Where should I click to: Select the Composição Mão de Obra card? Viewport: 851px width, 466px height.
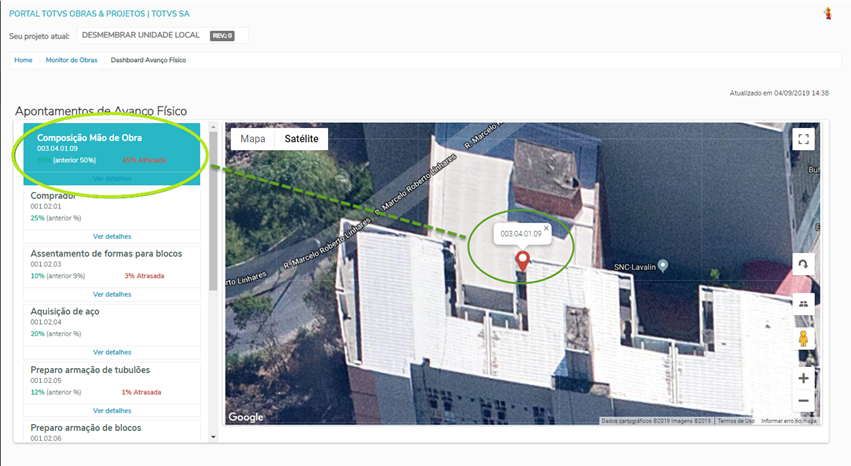tap(112, 154)
